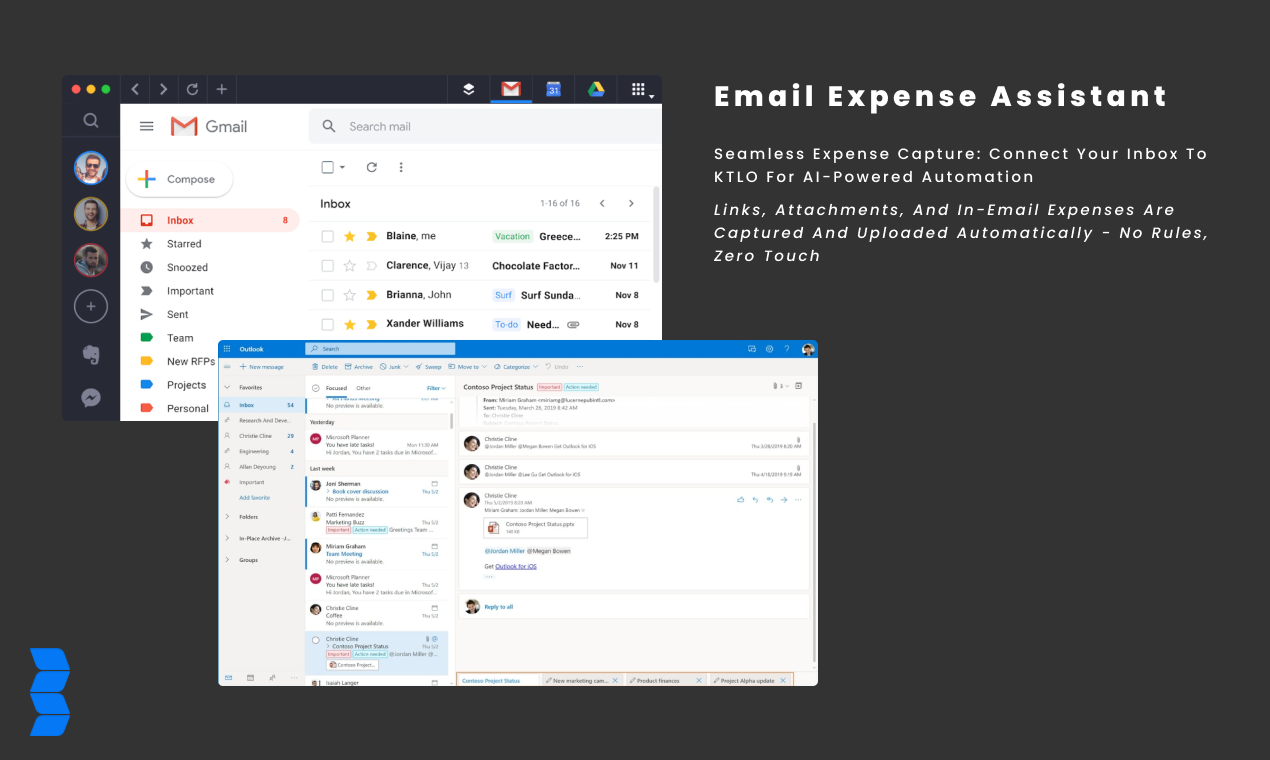The image size is (1270, 760).
Task: Open the Google Calendar icon in top bar
Action: pos(553,89)
